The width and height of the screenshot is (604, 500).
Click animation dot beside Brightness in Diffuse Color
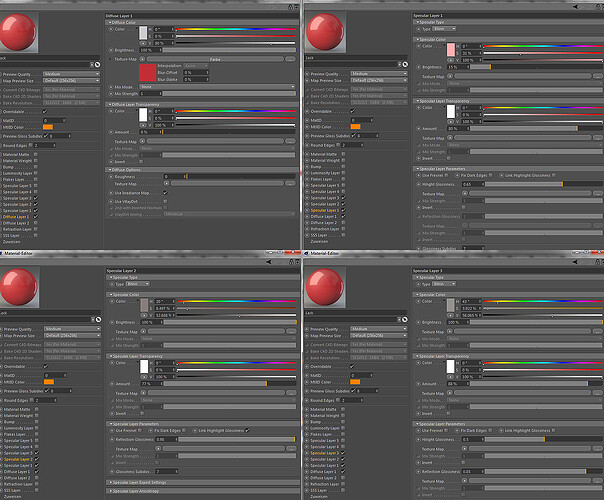pyautogui.click(x=111, y=50)
